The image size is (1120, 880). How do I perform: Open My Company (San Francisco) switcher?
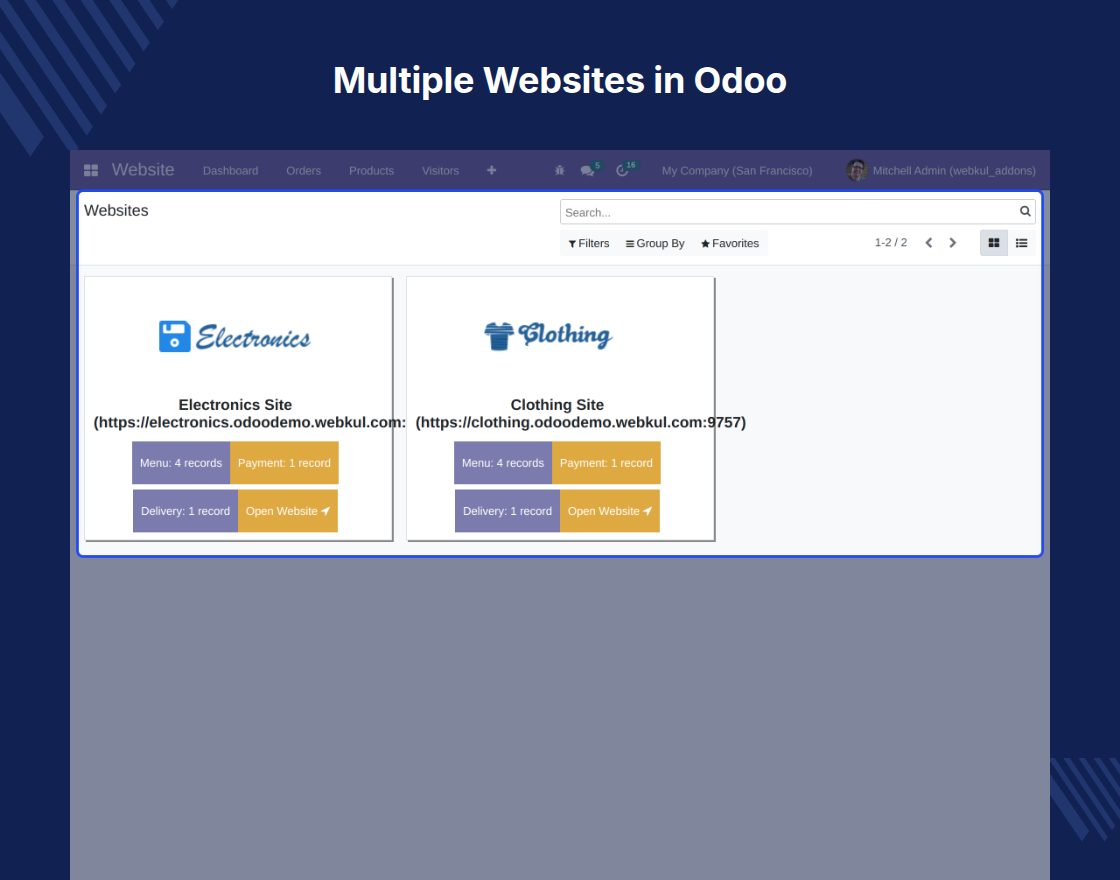pos(737,171)
